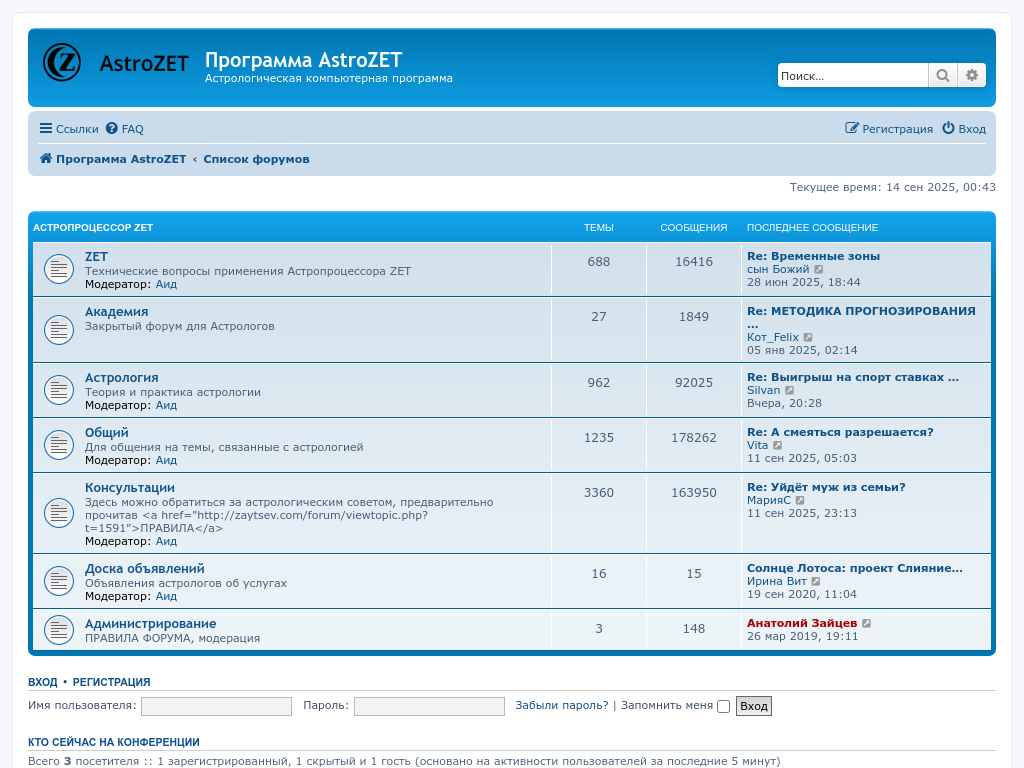This screenshot has height=768, width=1024.
Task: View latest post icon beside Анатолий Зайцев
Action: [x=867, y=624]
